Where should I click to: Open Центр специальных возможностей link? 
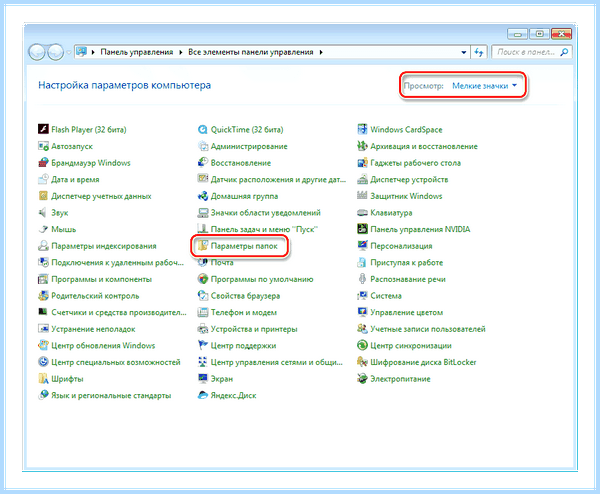point(116,362)
